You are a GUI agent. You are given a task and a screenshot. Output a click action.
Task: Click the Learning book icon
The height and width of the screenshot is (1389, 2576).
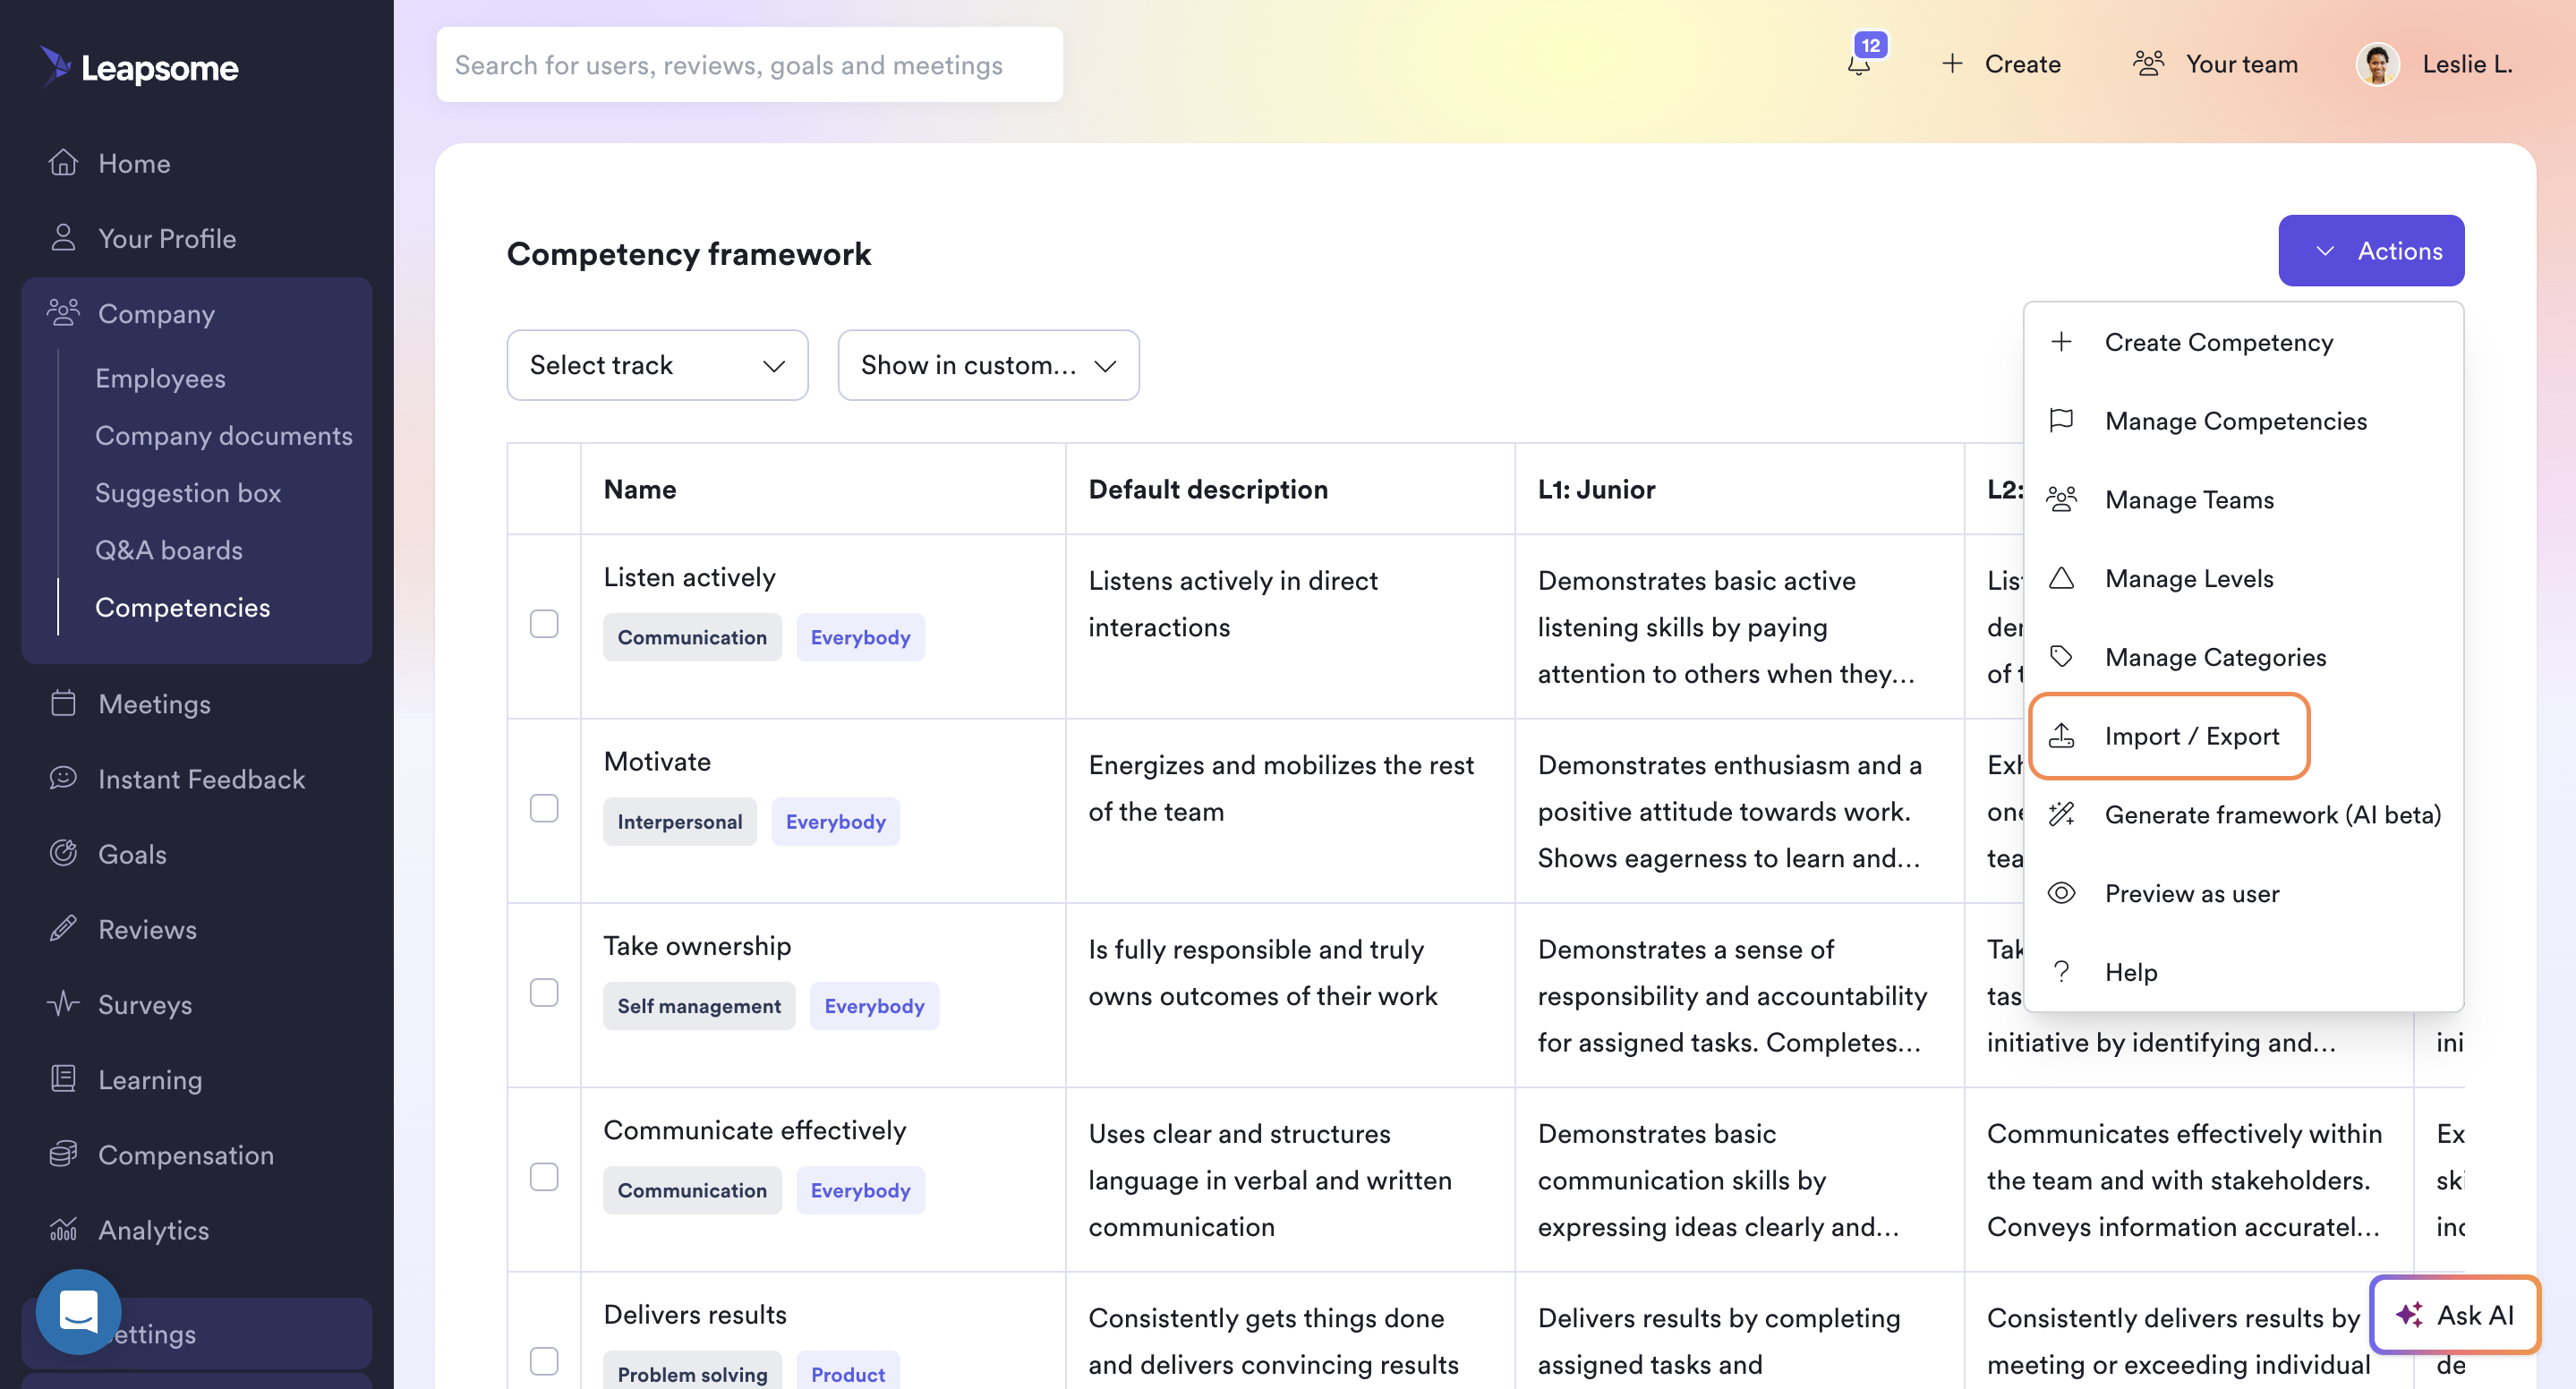coord(63,1079)
